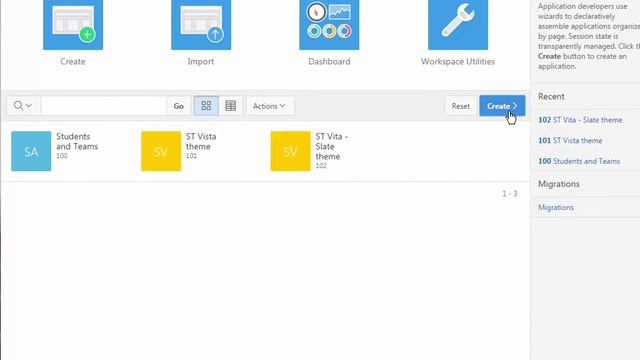Switch to icon grid view
The image size is (640, 360).
pyautogui.click(x=206, y=106)
